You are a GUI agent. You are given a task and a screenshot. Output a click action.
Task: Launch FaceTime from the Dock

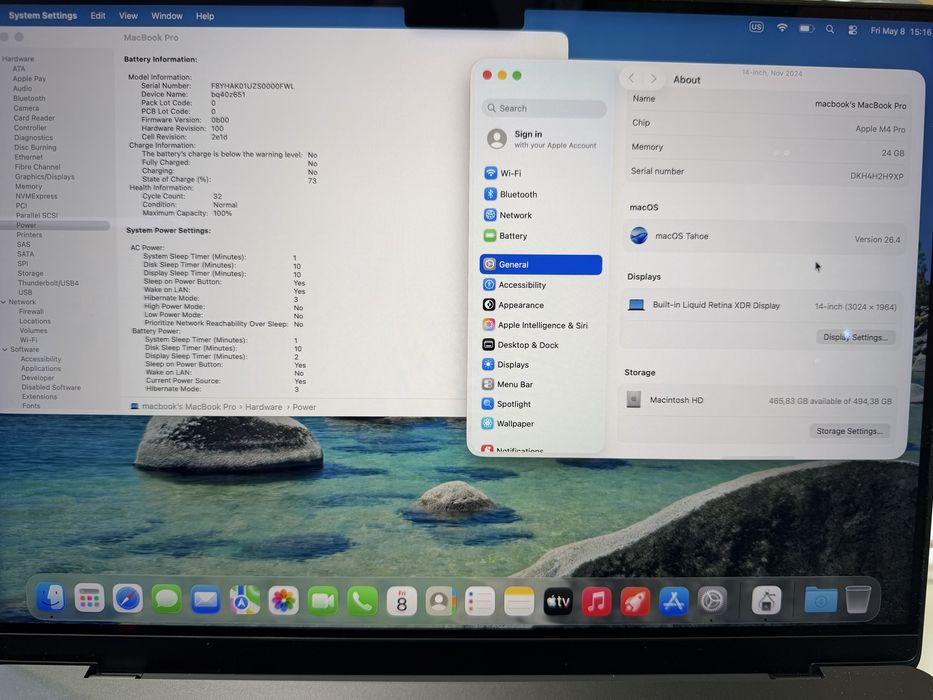point(323,602)
